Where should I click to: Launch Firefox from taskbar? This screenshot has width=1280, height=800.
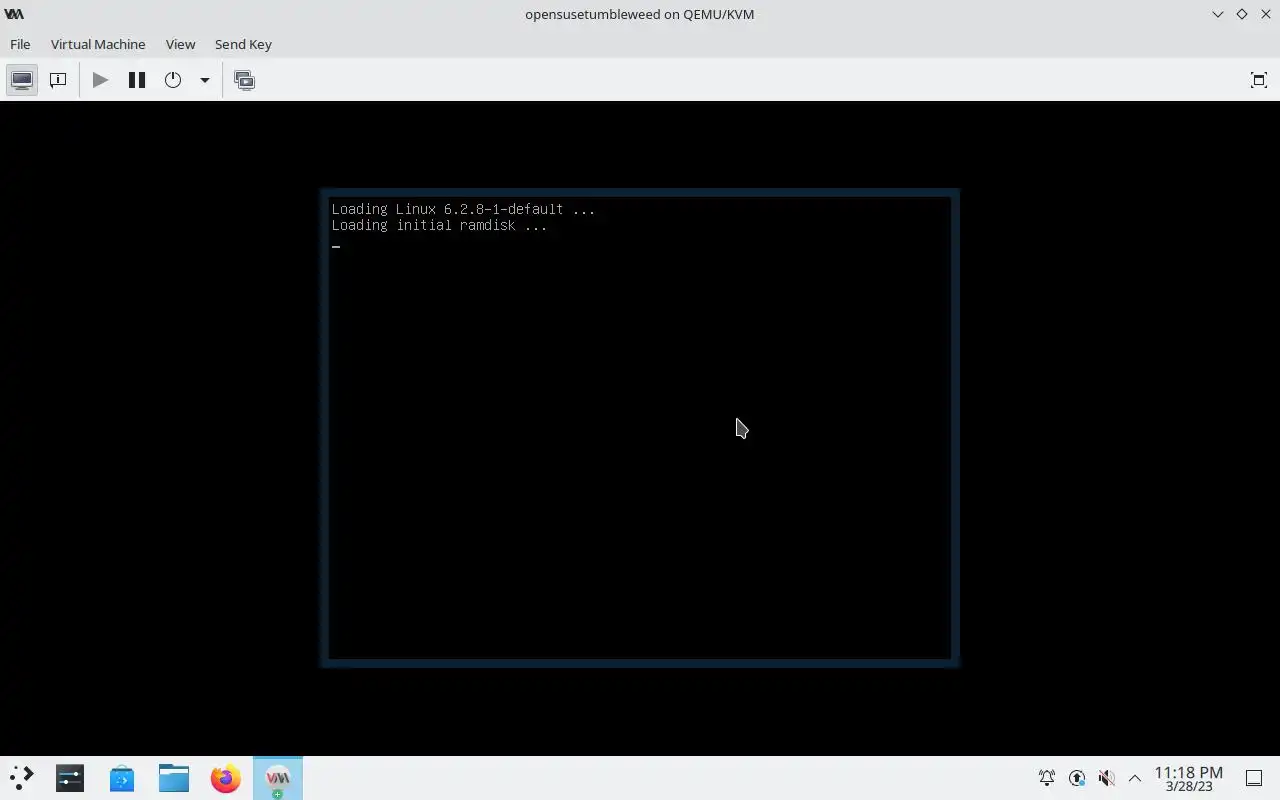pyautogui.click(x=226, y=778)
